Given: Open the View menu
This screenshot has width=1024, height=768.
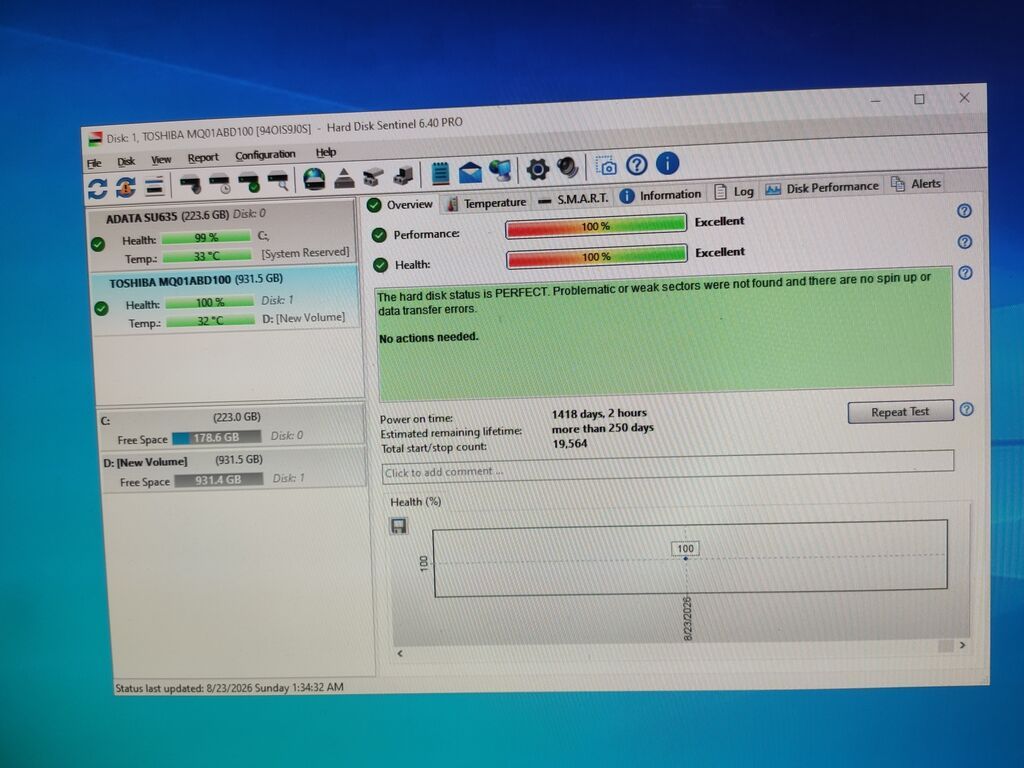Looking at the screenshot, I should (x=161, y=159).
